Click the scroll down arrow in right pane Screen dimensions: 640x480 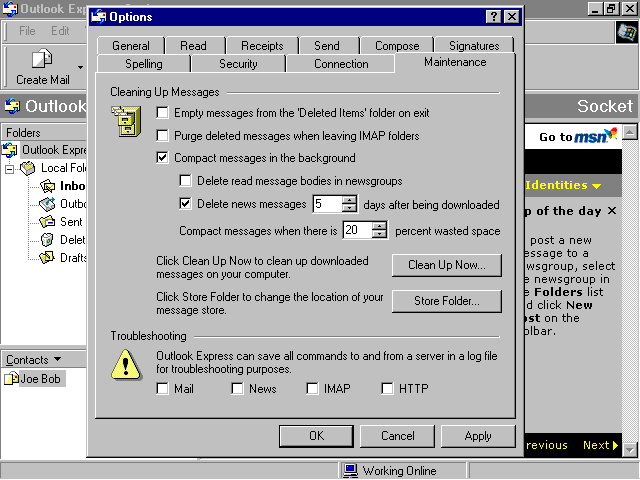[630, 449]
